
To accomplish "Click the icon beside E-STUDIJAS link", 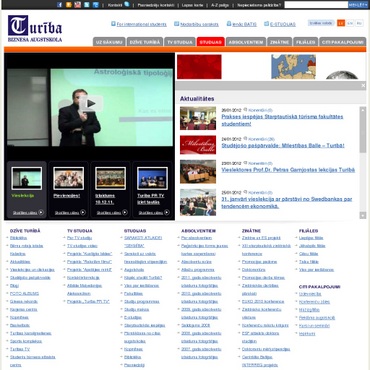I will pyautogui.click(x=266, y=24).
